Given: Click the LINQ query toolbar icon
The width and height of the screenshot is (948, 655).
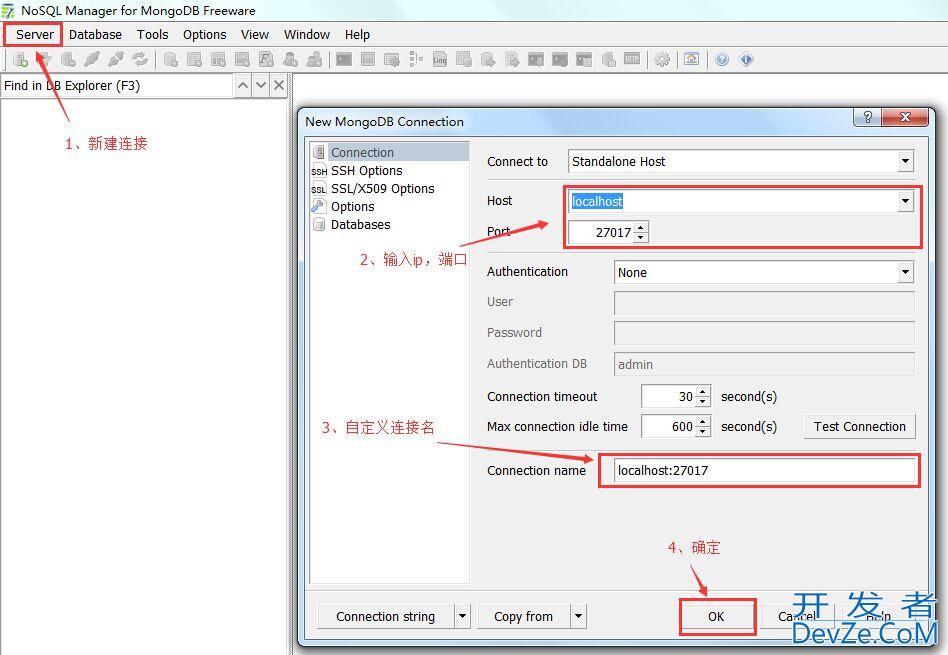Looking at the screenshot, I should click(440, 60).
